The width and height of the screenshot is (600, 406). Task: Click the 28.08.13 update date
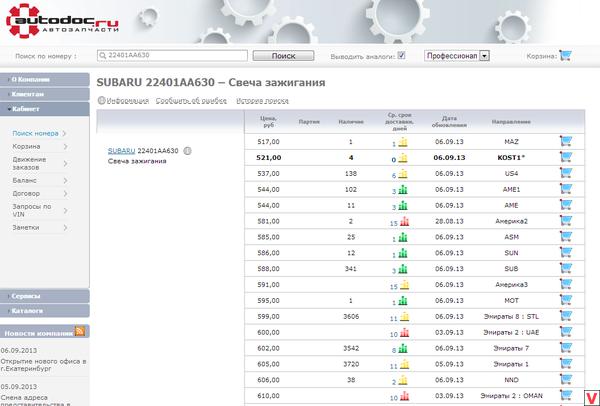click(x=449, y=221)
